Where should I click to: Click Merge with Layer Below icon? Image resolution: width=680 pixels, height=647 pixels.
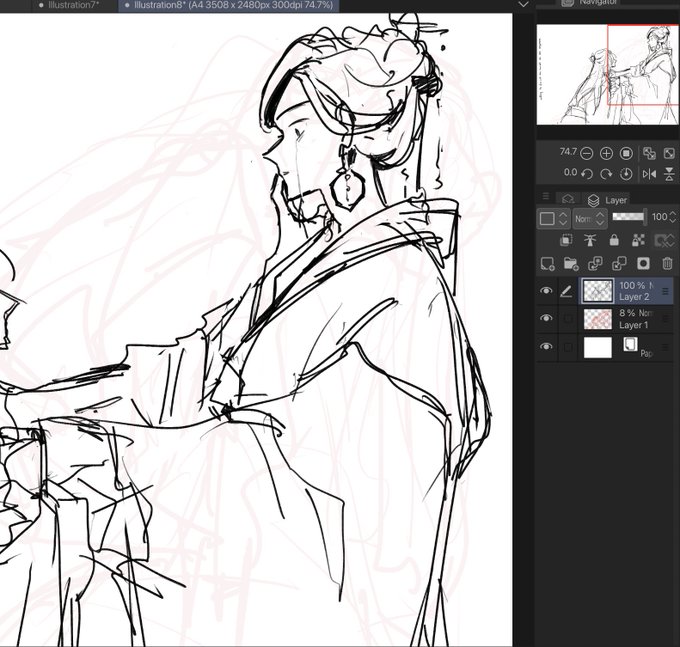619,263
